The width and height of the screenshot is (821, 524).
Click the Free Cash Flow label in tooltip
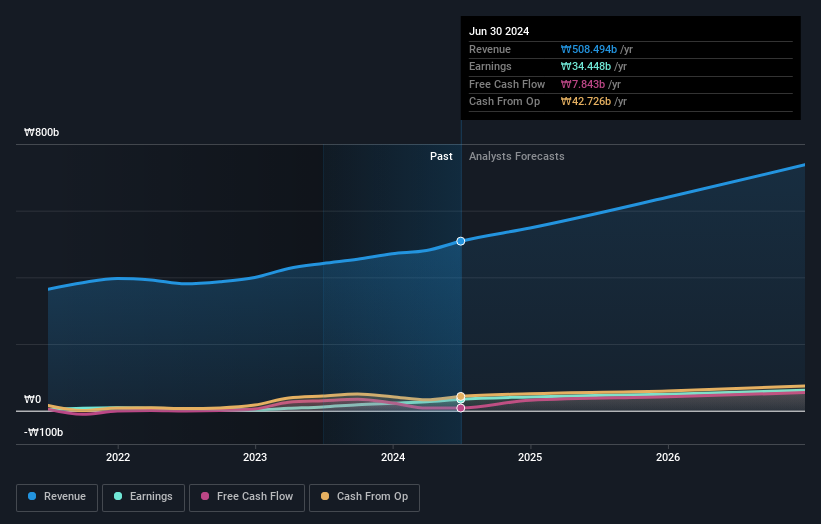[x=507, y=84]
